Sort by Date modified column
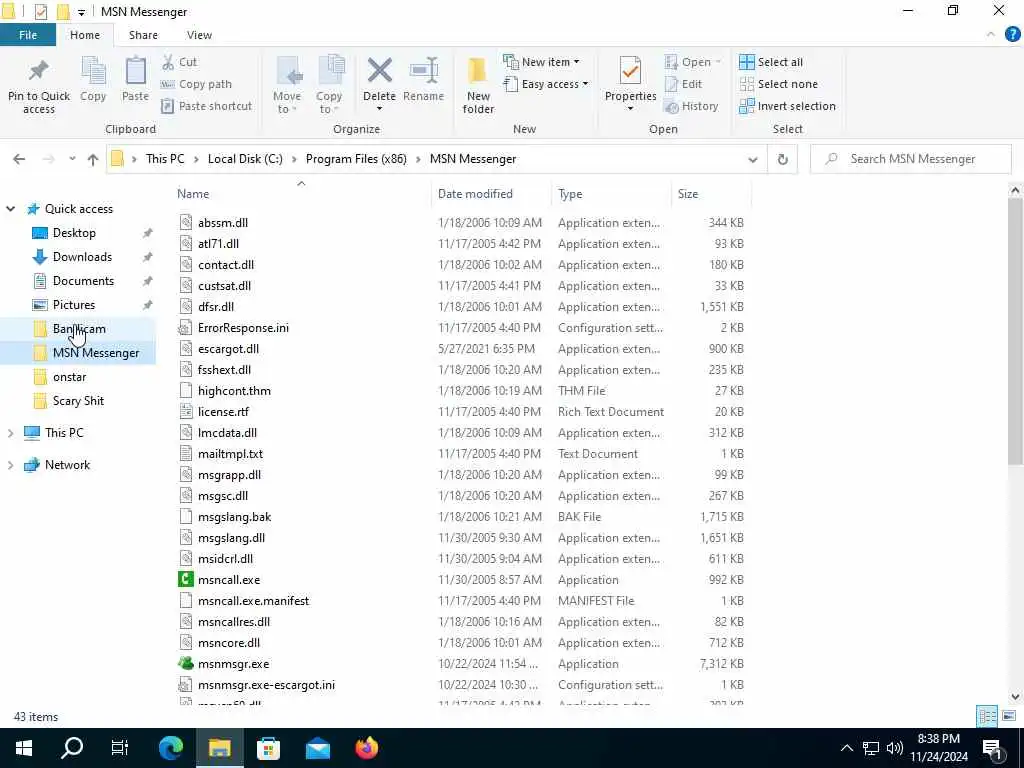 click(475, 194)
